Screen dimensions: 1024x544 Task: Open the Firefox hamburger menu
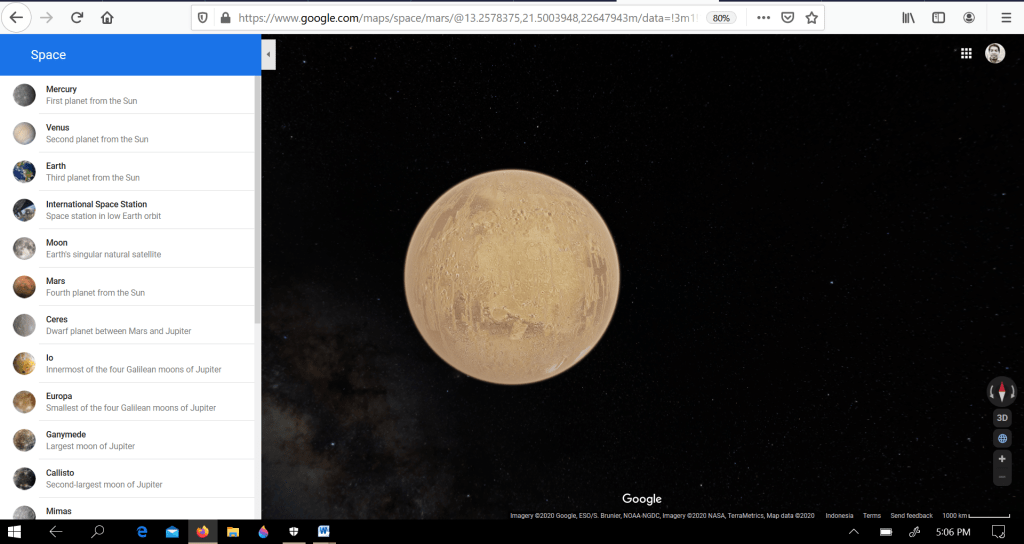1005,18
